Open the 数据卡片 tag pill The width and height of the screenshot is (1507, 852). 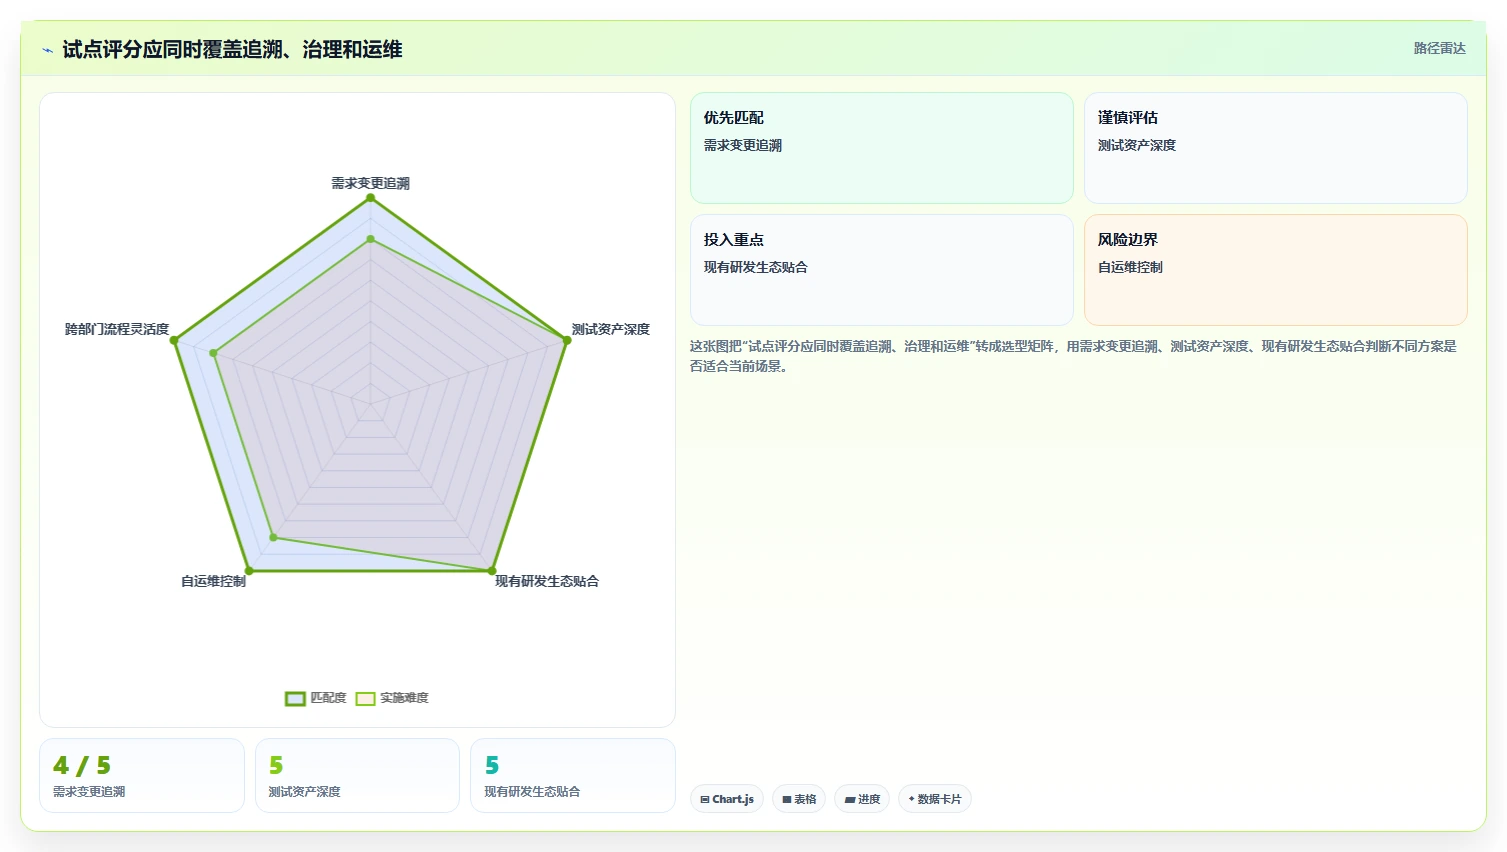coord(935,799)
